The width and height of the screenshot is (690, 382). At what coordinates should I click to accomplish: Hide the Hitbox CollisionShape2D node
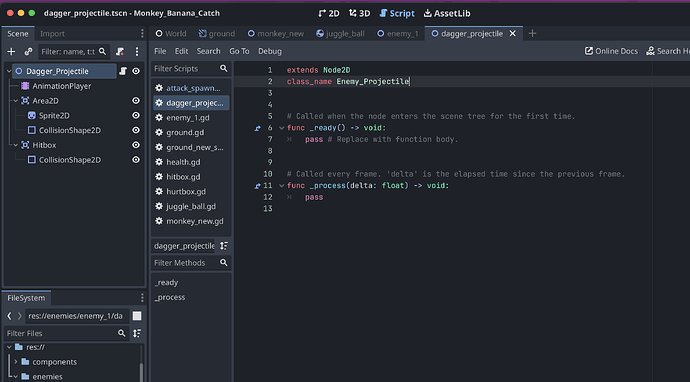coord(136,160)
